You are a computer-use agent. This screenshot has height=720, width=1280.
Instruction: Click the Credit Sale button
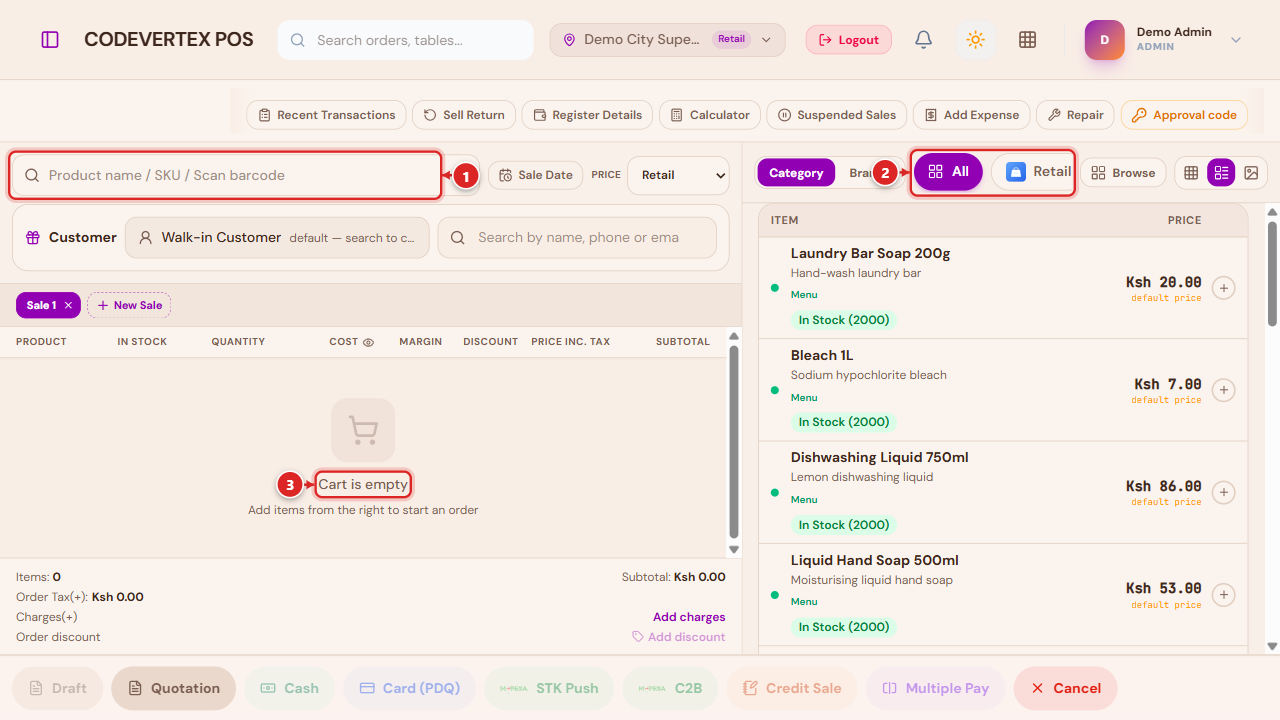(x=792, y=688)
